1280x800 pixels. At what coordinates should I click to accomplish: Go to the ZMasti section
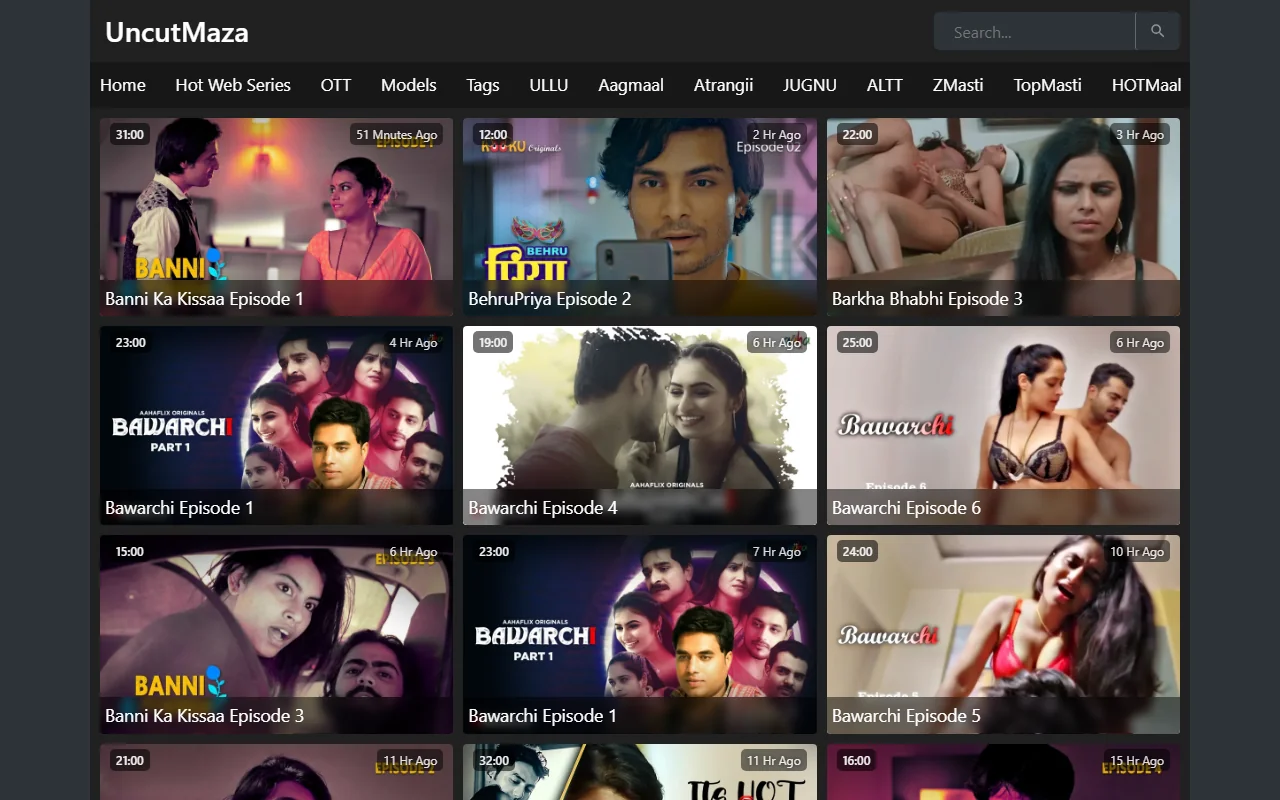958,85
